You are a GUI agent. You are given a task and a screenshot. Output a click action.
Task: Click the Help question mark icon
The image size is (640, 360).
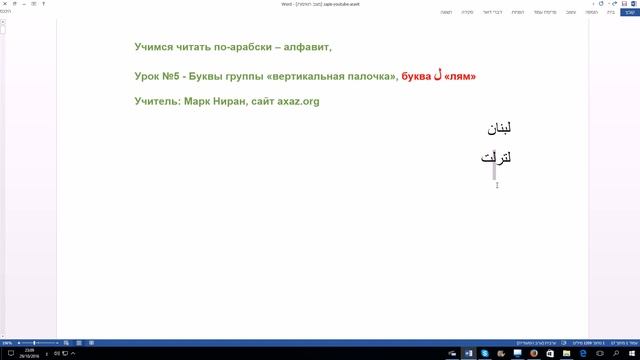tap(43, 4)
